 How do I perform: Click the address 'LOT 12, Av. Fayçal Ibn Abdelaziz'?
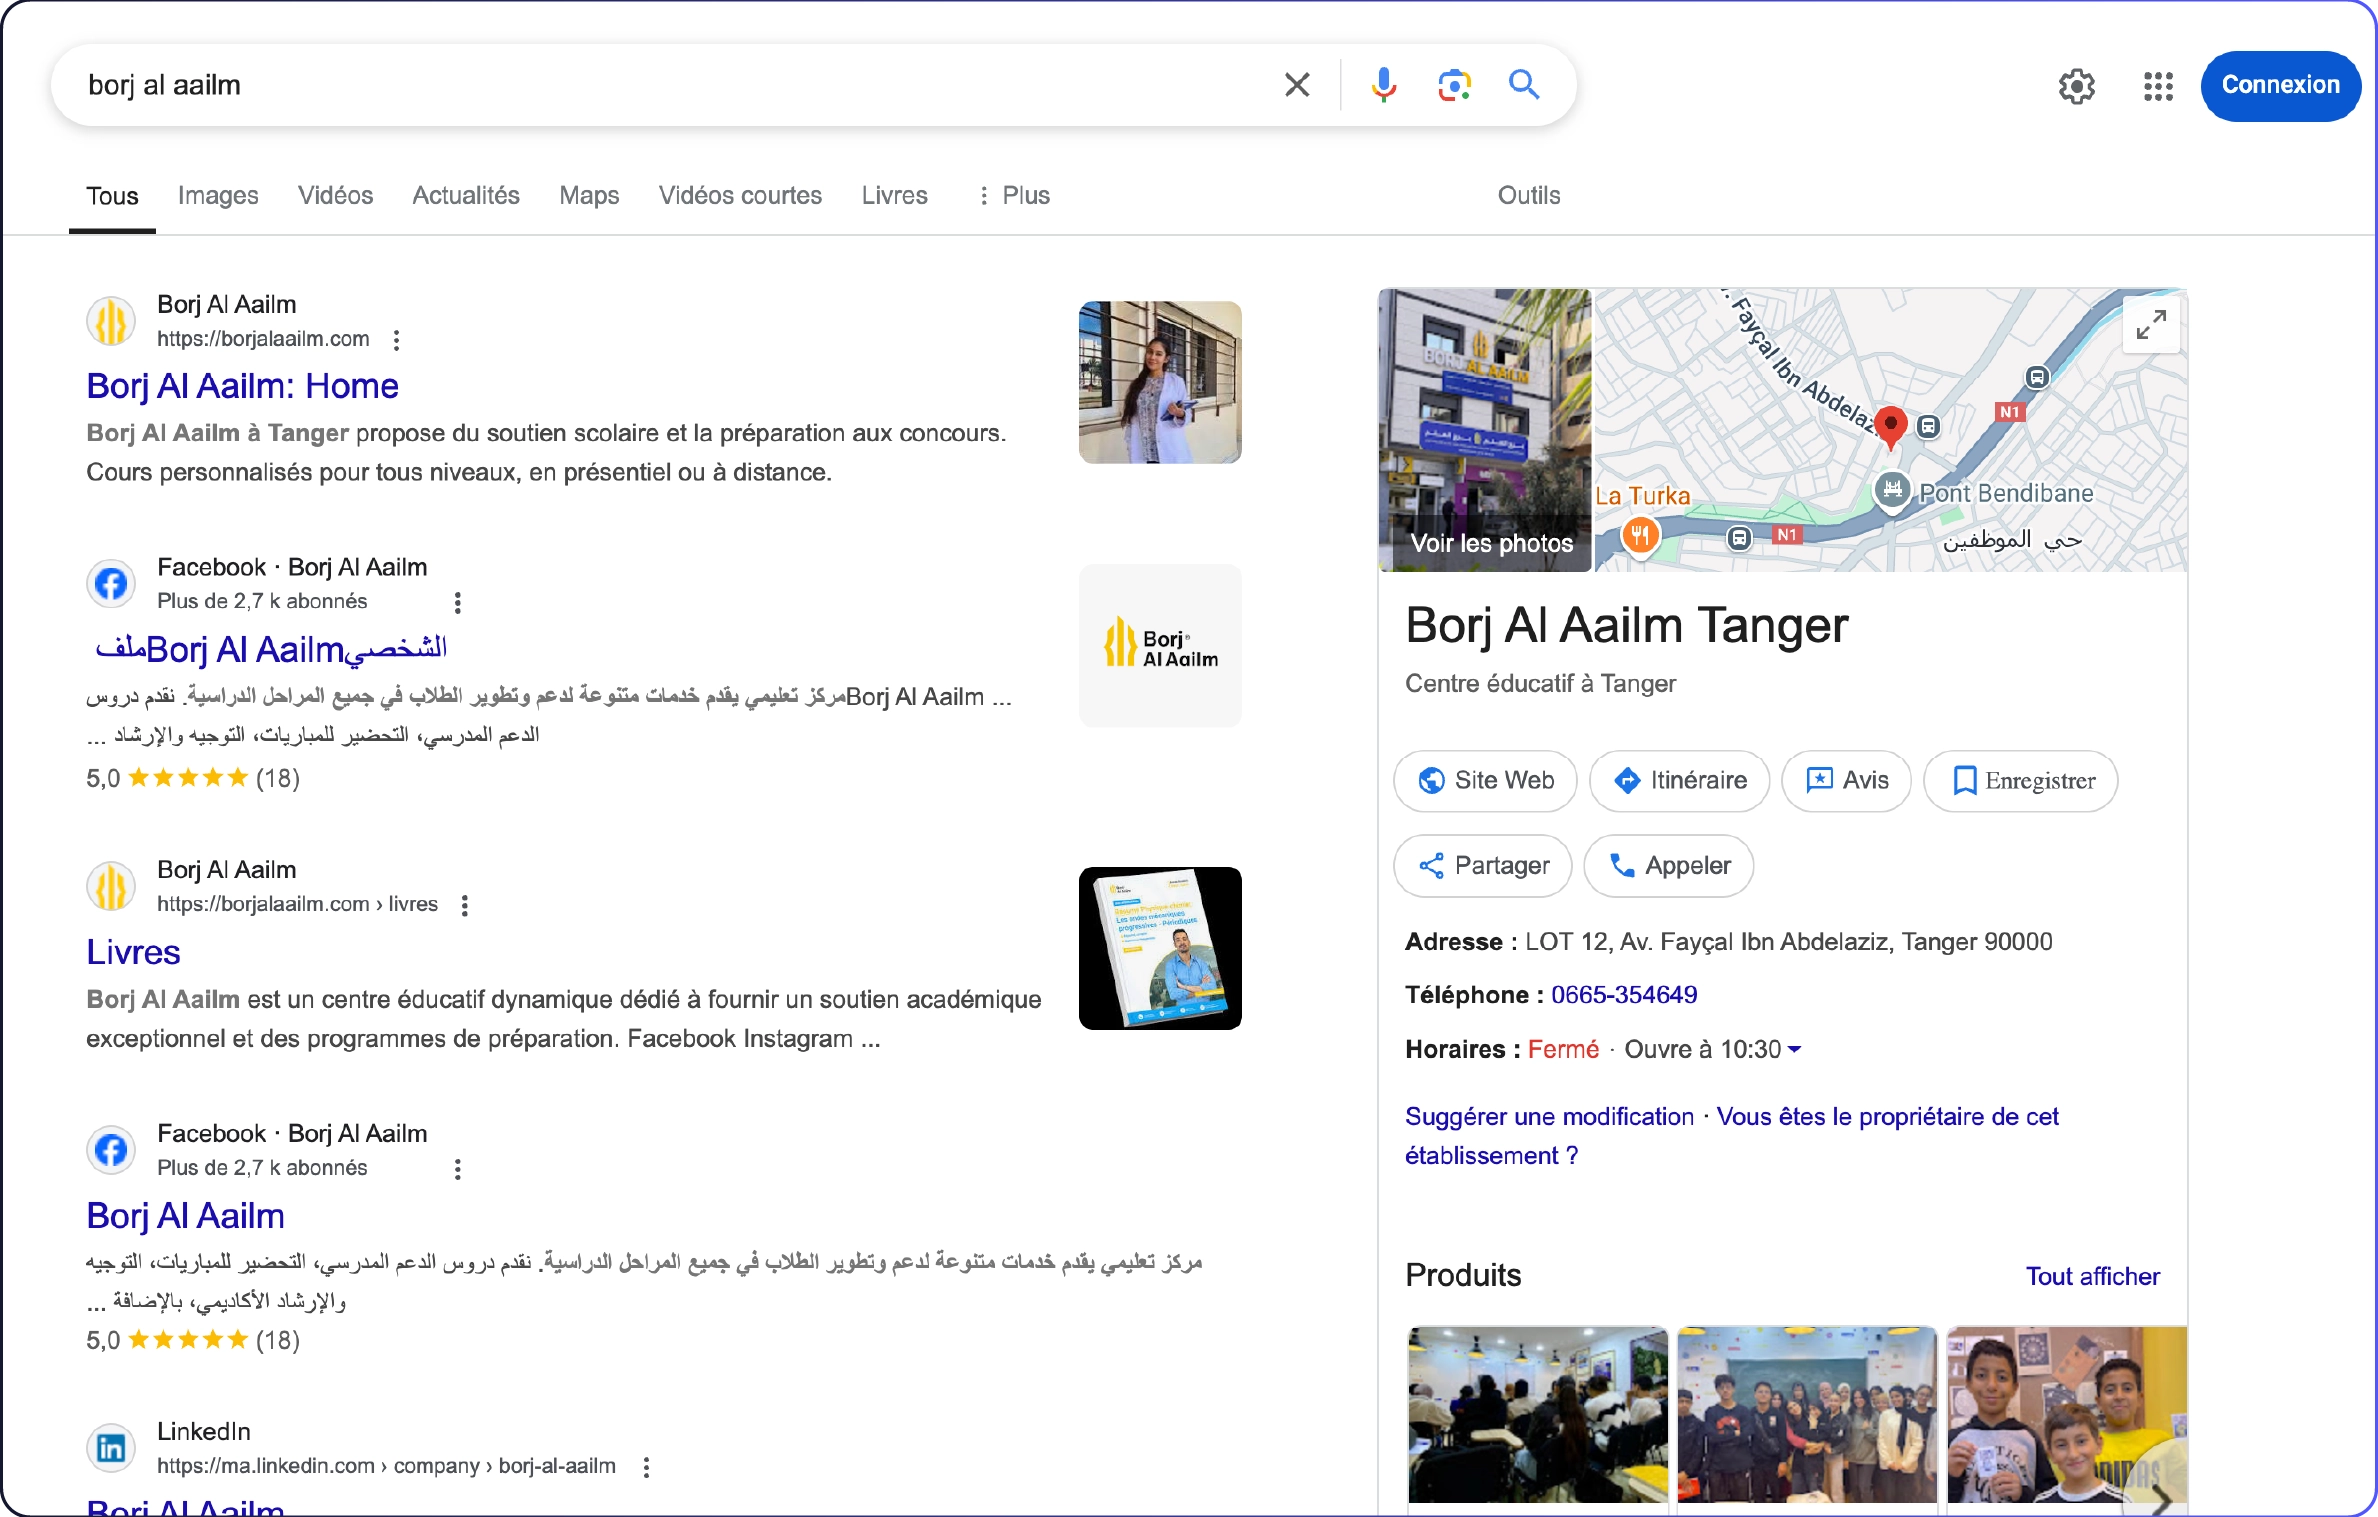(1788, 942)
